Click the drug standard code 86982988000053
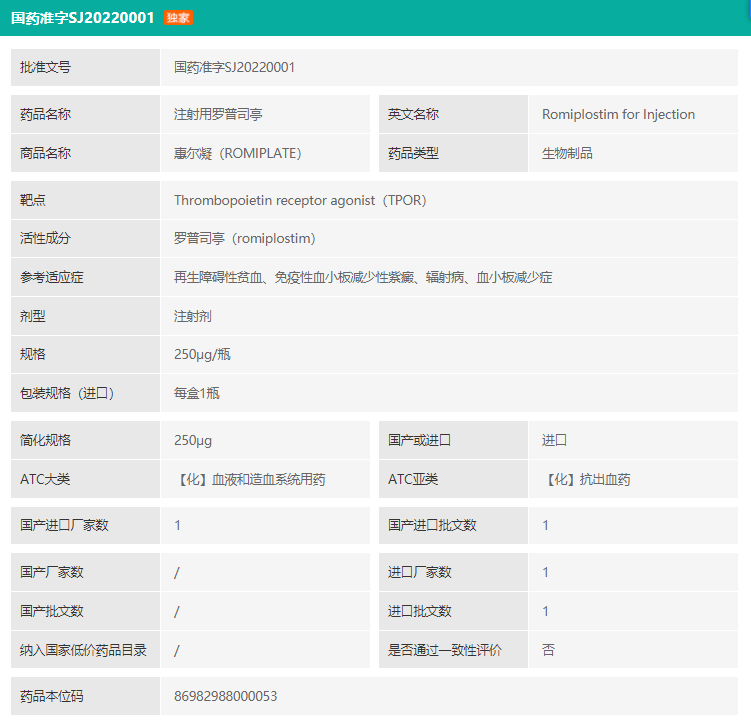The image size is (751, 725). coord(226,696)
